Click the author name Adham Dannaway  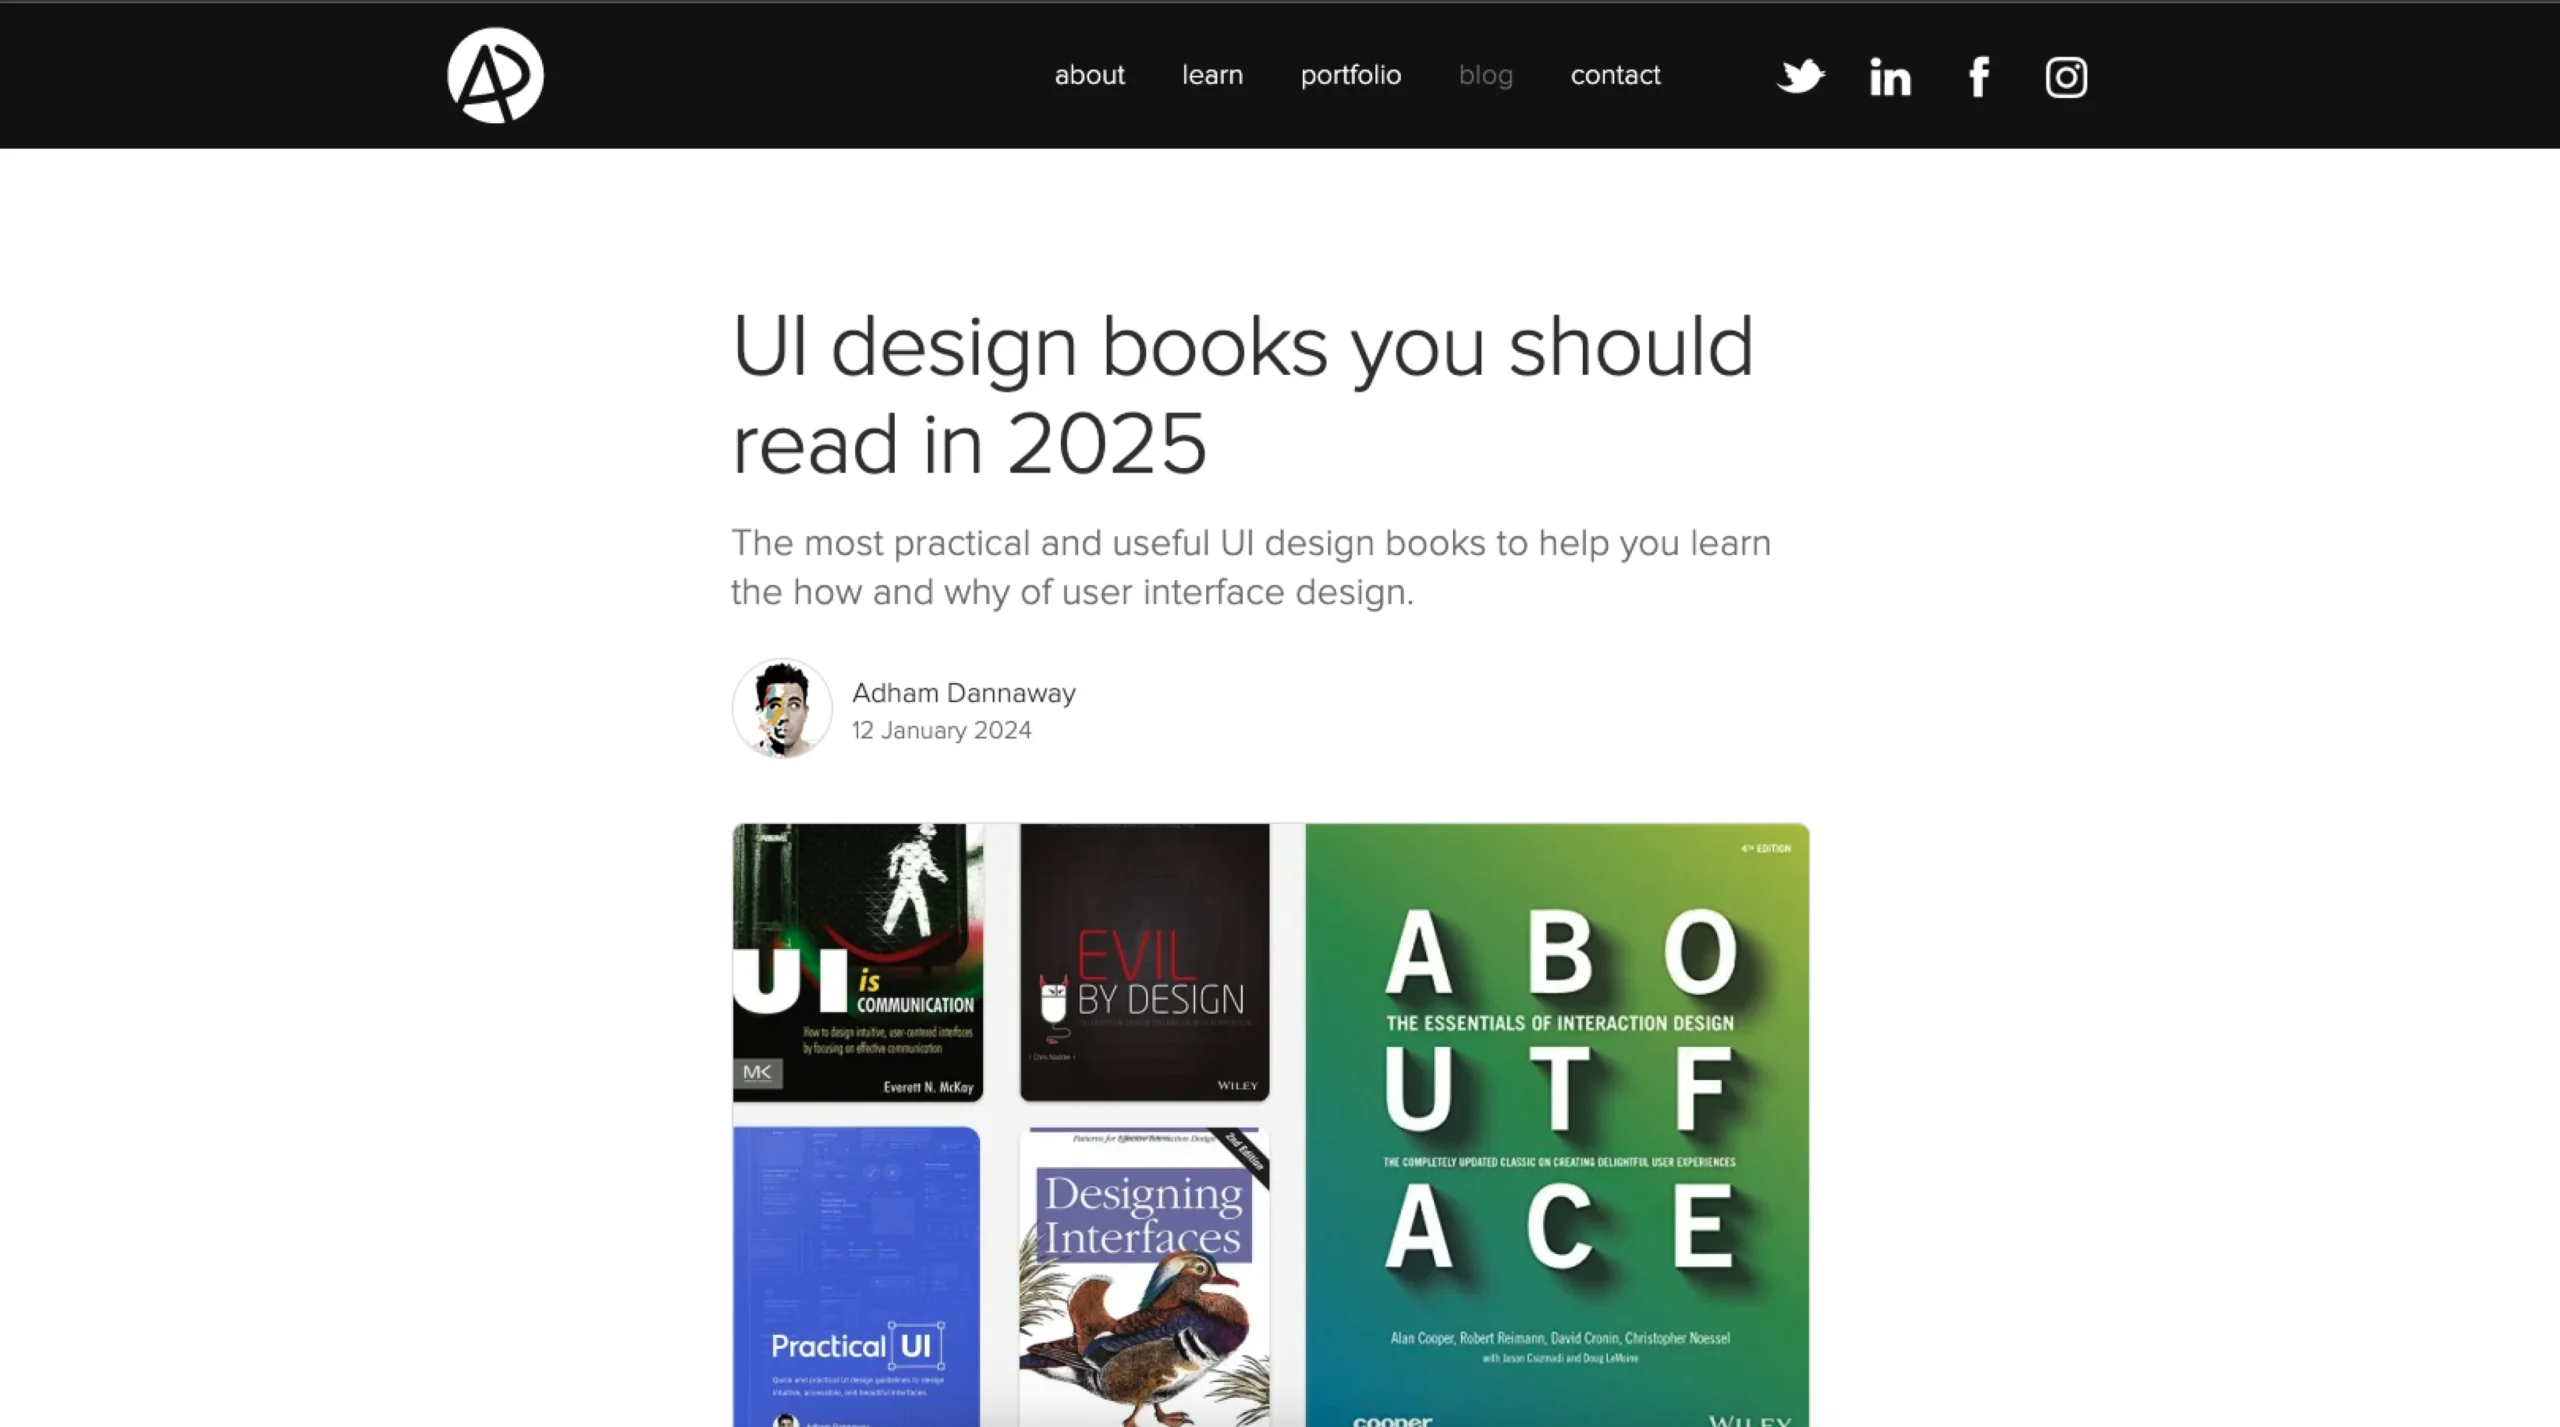(963, 693)
